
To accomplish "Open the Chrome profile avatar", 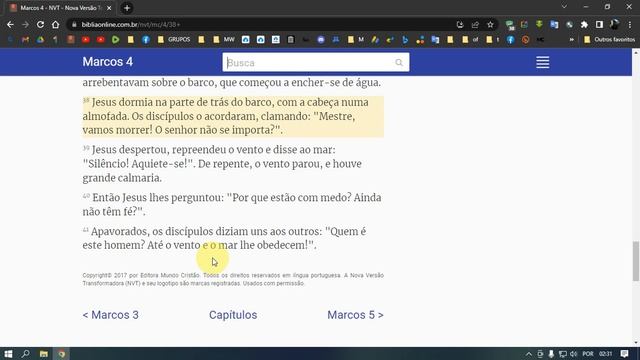I will [x=614, y=24].
